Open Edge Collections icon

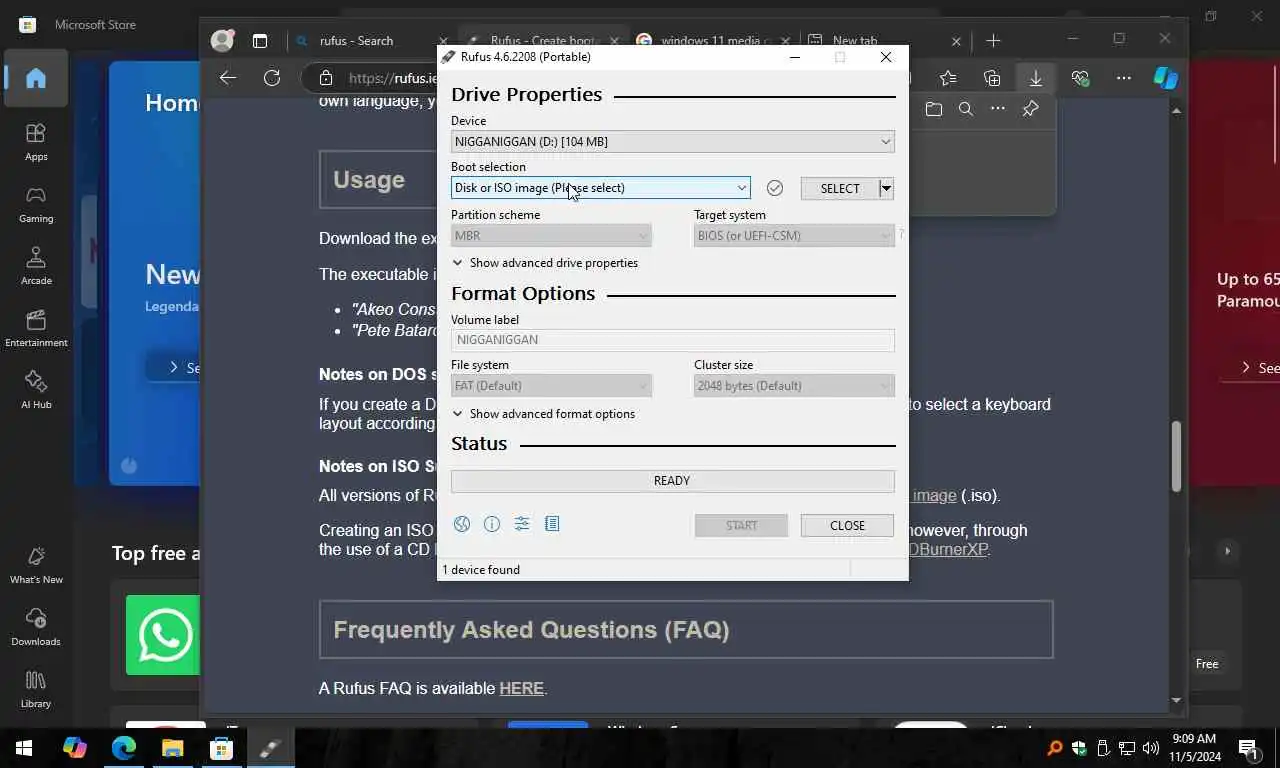coord(992,78)
